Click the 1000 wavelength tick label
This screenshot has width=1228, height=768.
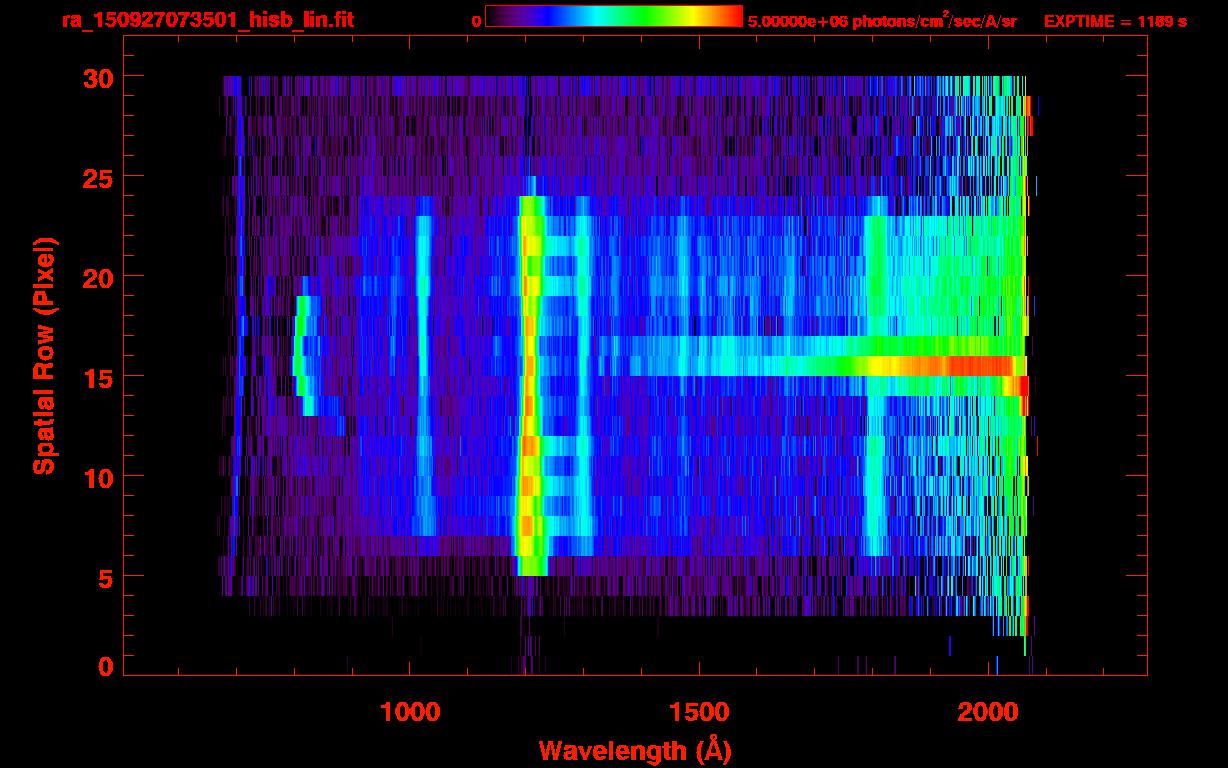point(410,712)
